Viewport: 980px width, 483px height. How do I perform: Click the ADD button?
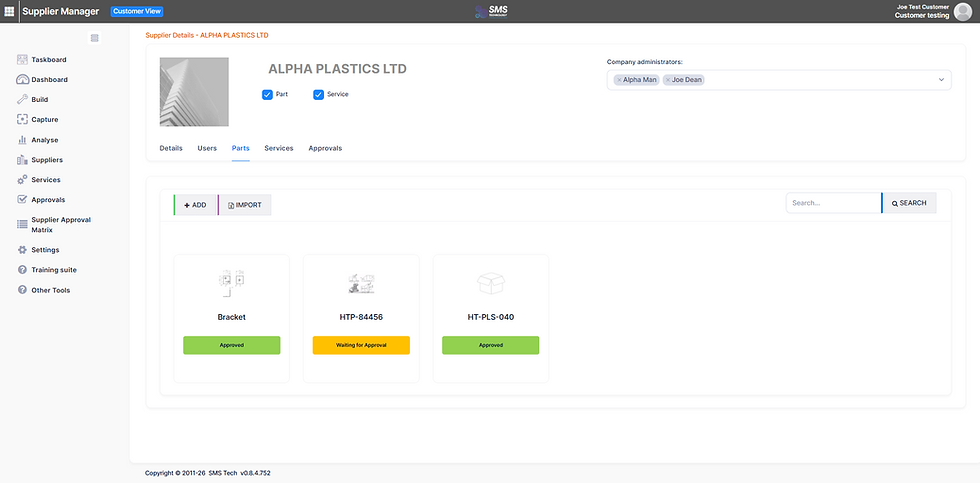coord(195,205)
